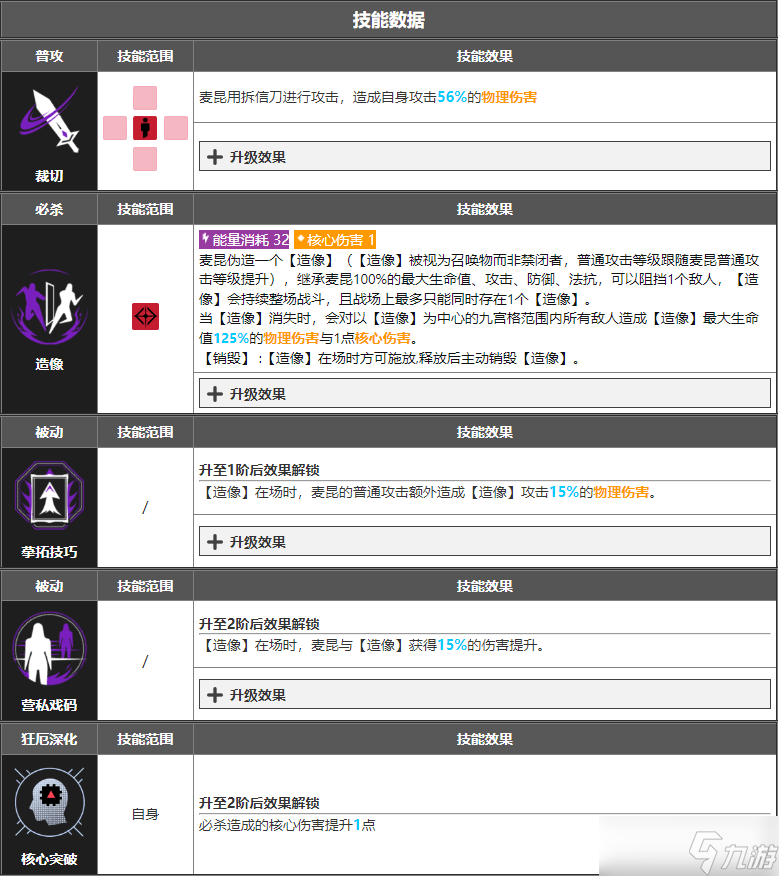Click the top pink square in range grid
The height and width of the screenshot is (876, 779).
click(x=145, y=98)
